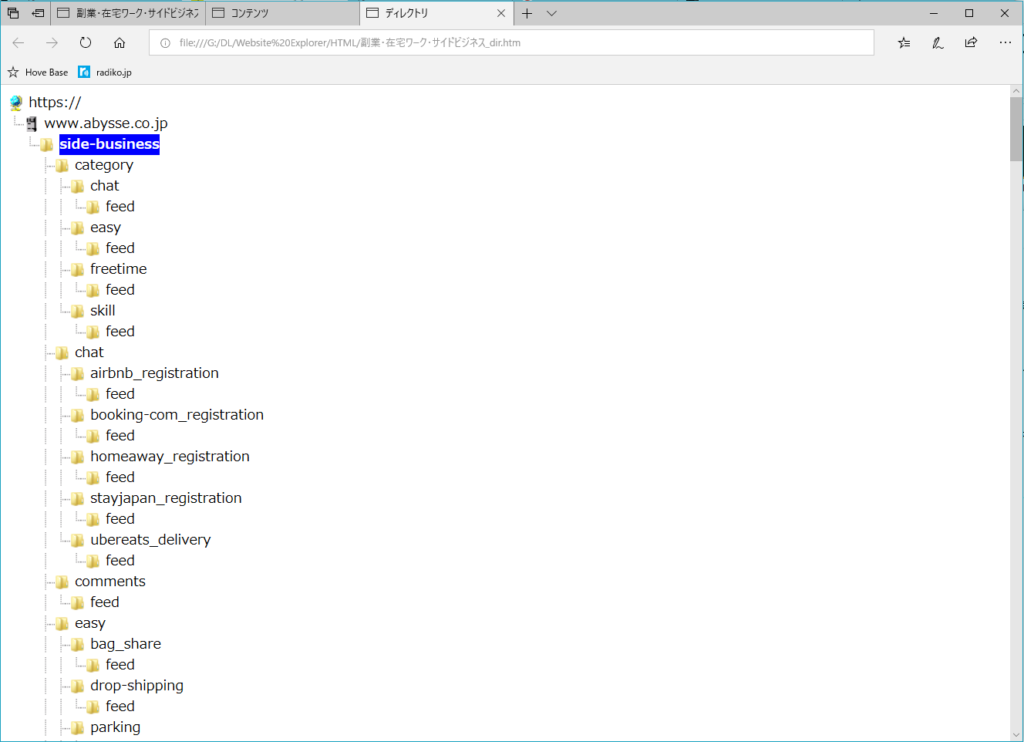Close the ディレクトリ tab
The width and height of the screenshot is (1024, 742).
pyautogui.click(x=501, y=13)
